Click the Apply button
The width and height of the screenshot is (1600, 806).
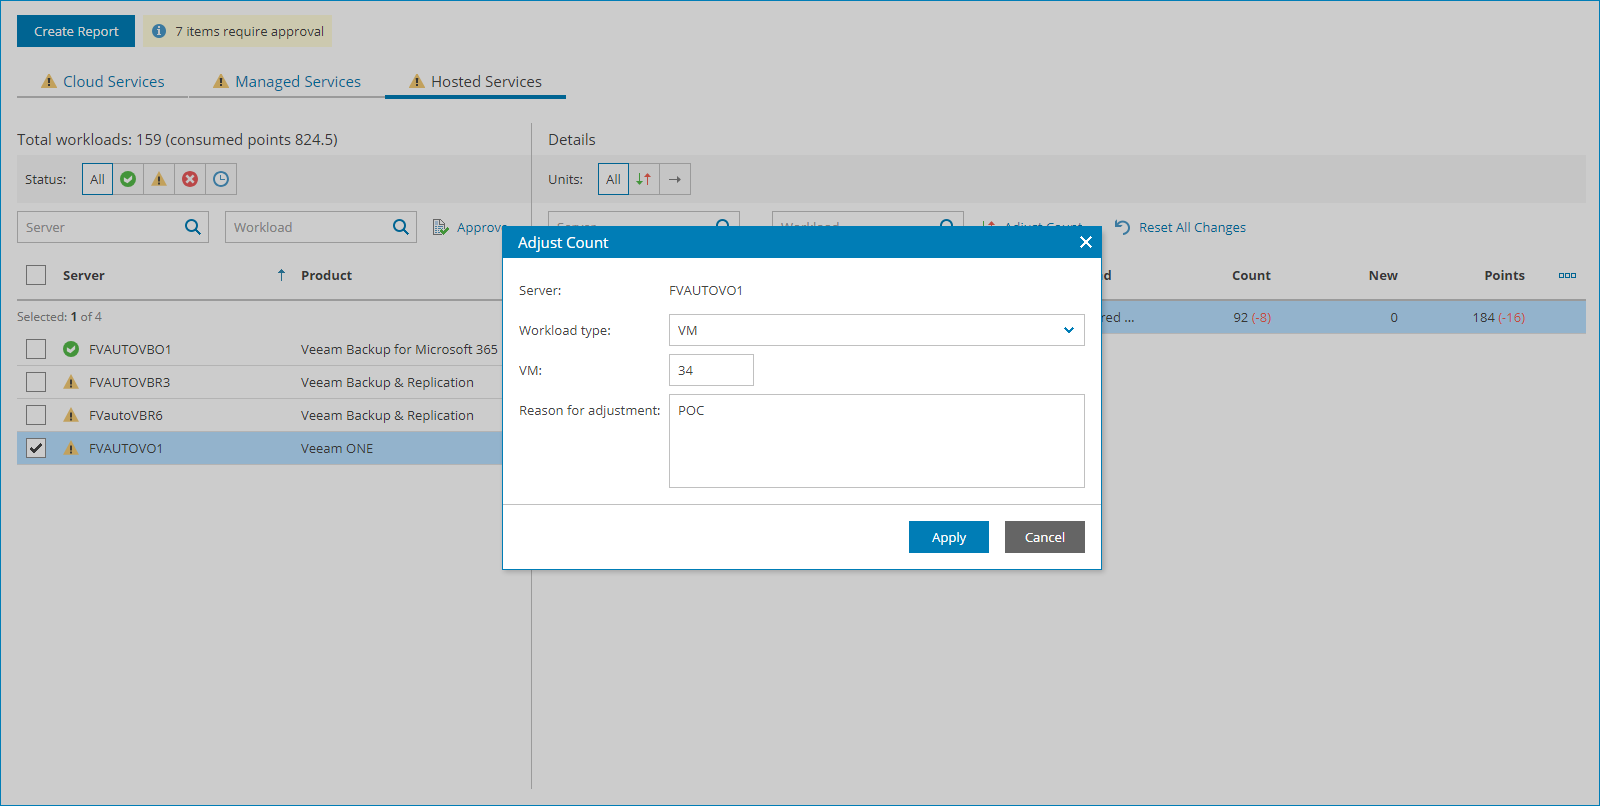point(949,537)
